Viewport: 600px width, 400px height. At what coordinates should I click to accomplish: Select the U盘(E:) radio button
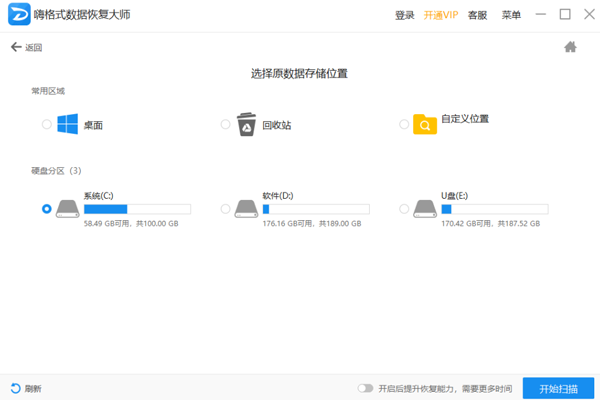[404, 209]
